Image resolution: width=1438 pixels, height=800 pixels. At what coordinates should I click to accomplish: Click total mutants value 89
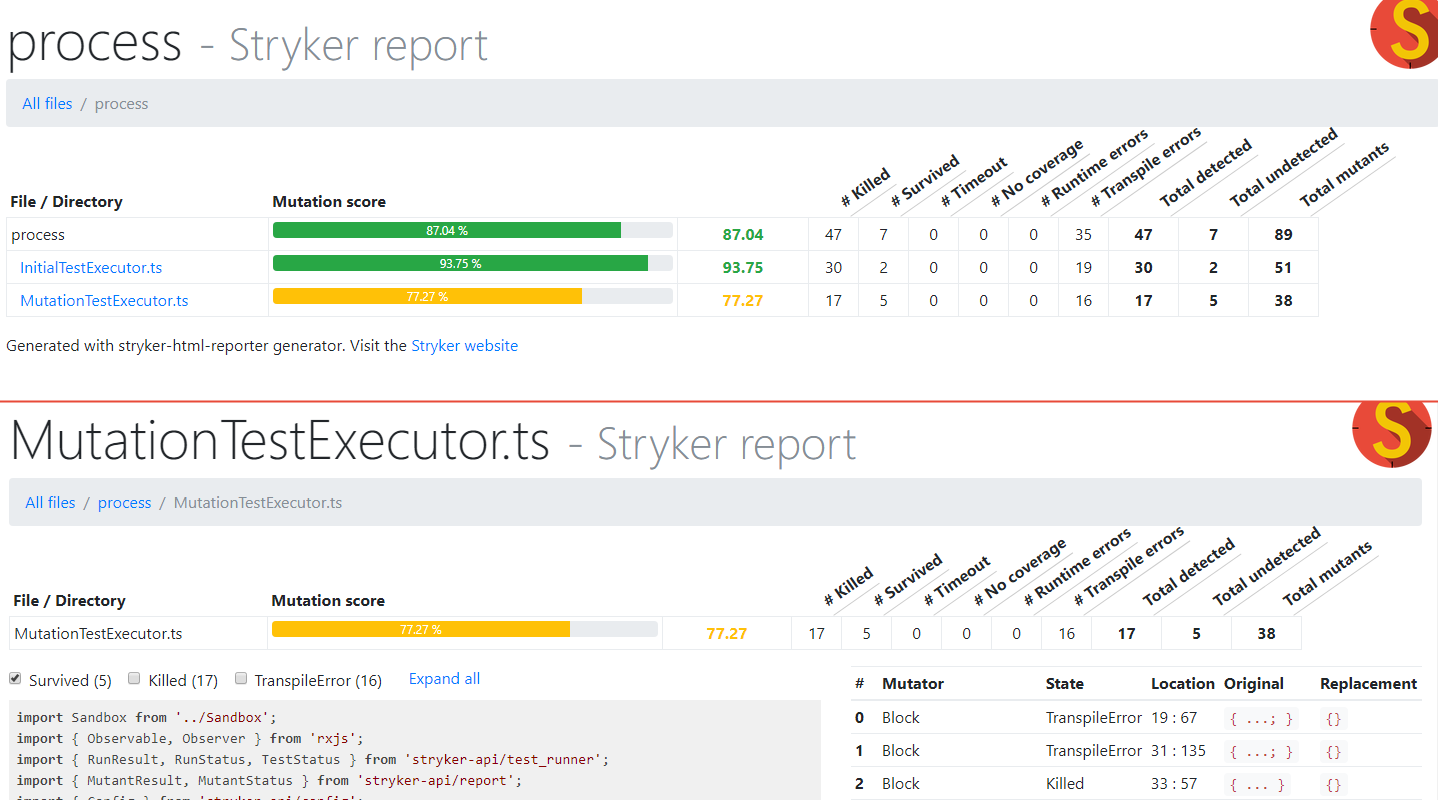click(x=1283, y=234)
